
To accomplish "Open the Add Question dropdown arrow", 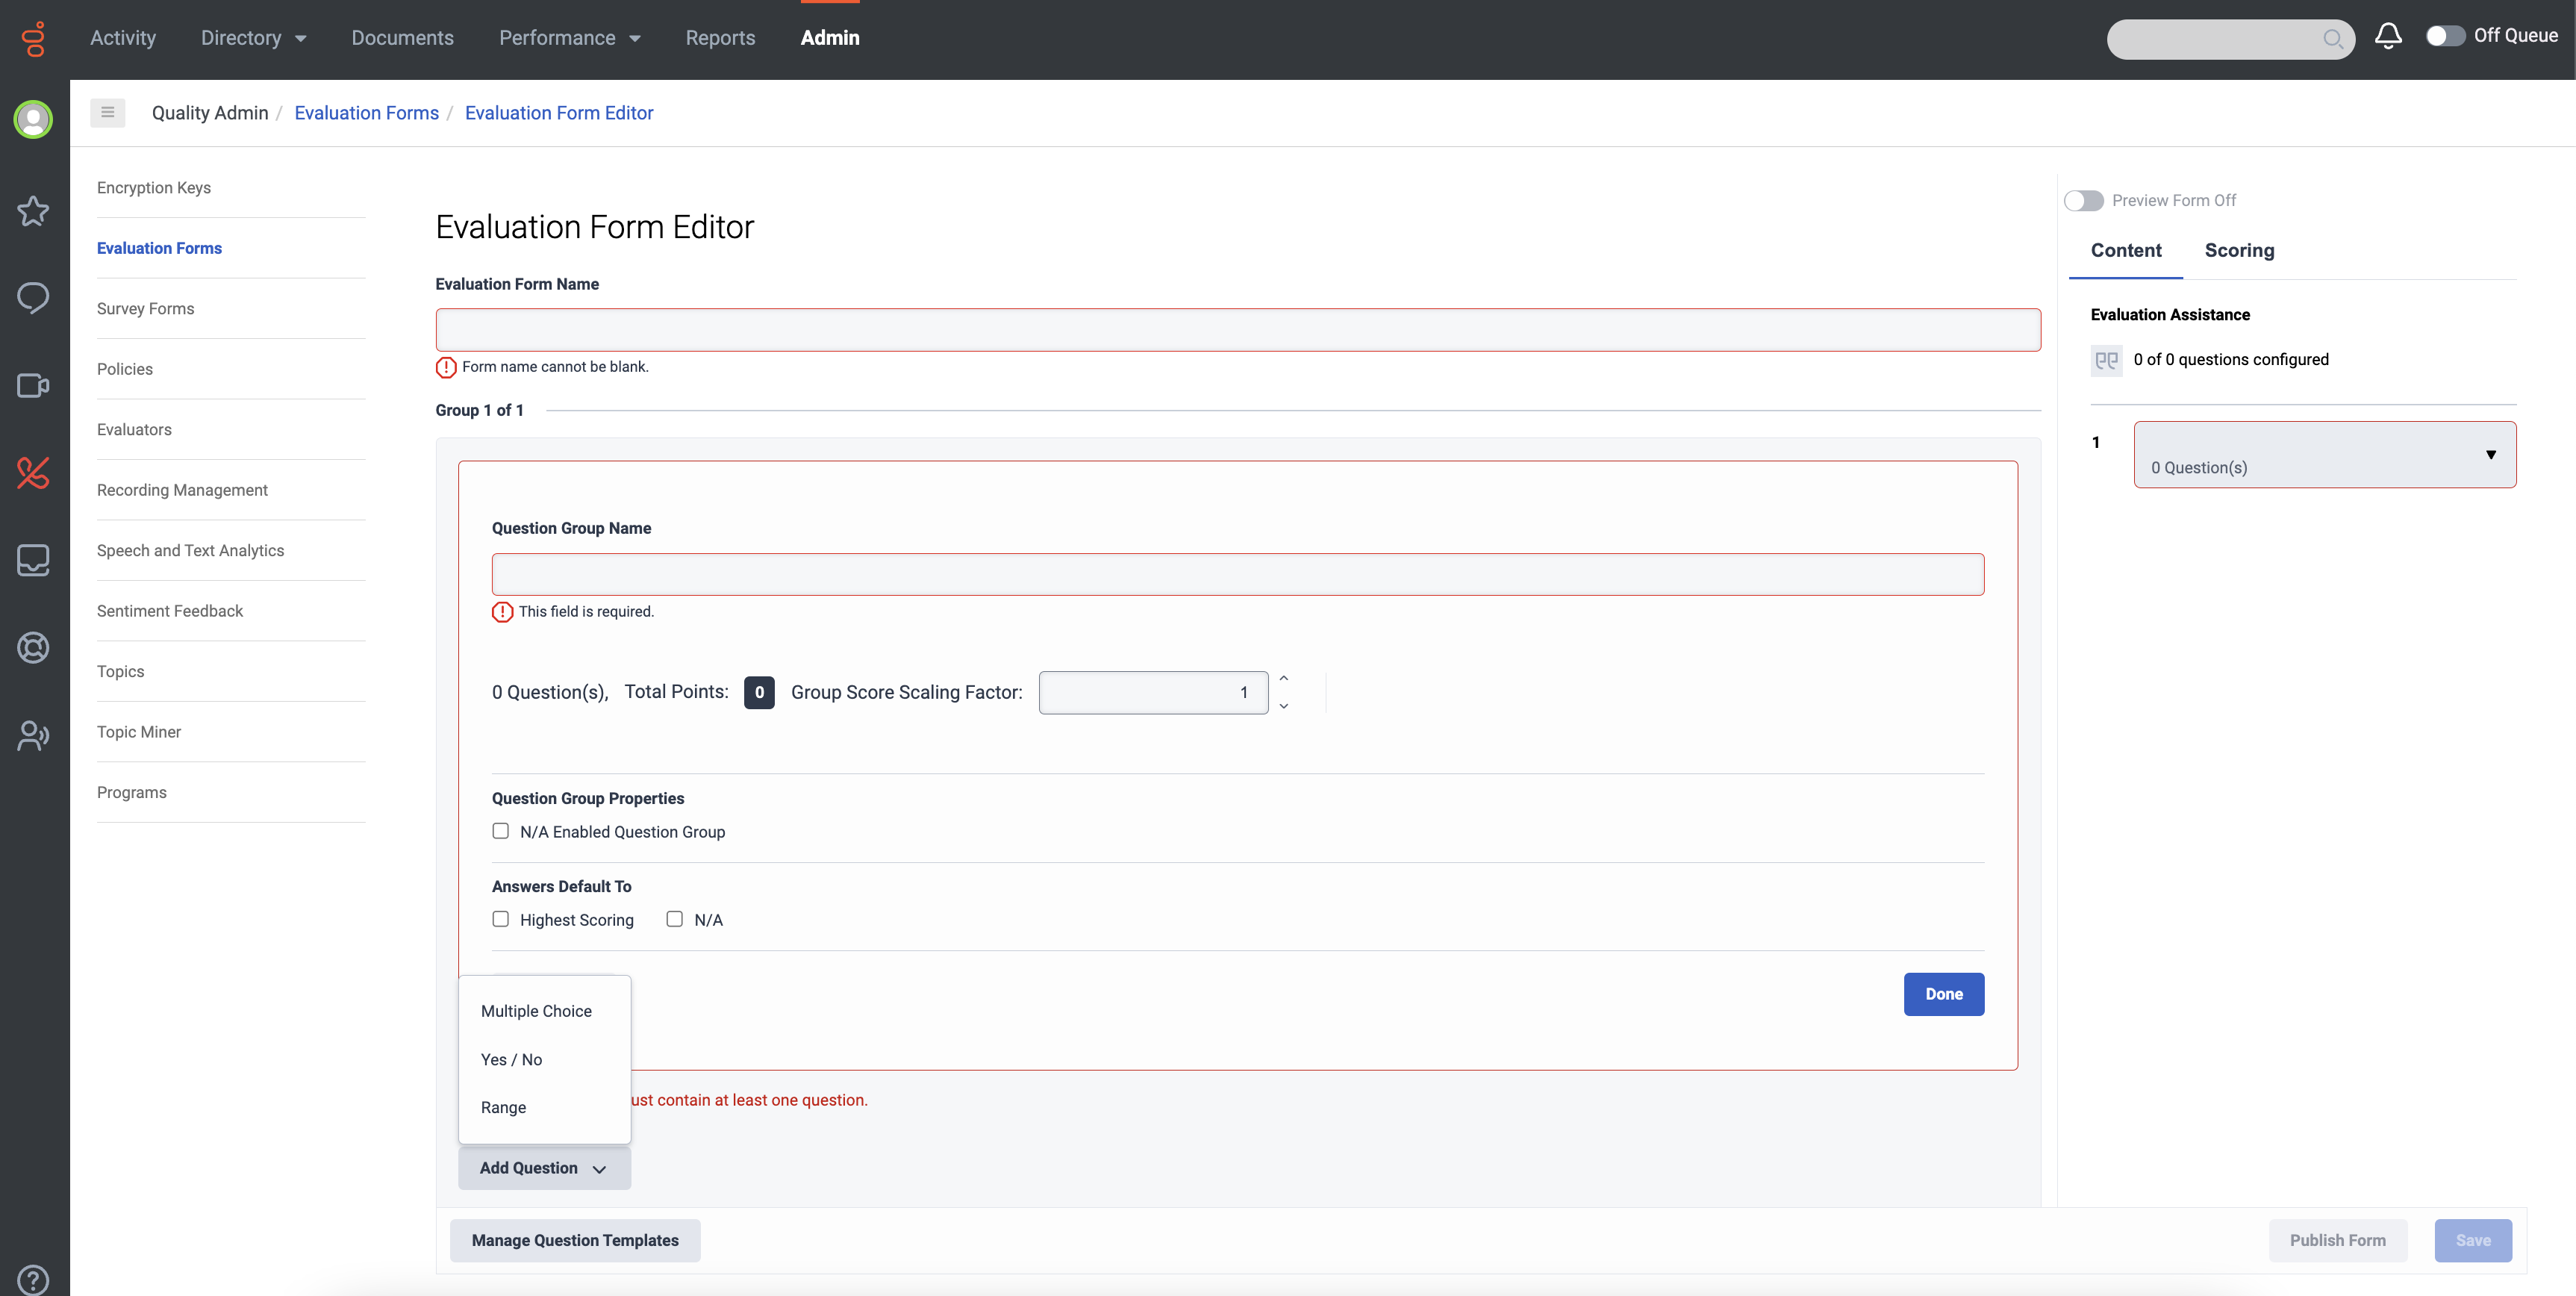I will (599, 1168).
